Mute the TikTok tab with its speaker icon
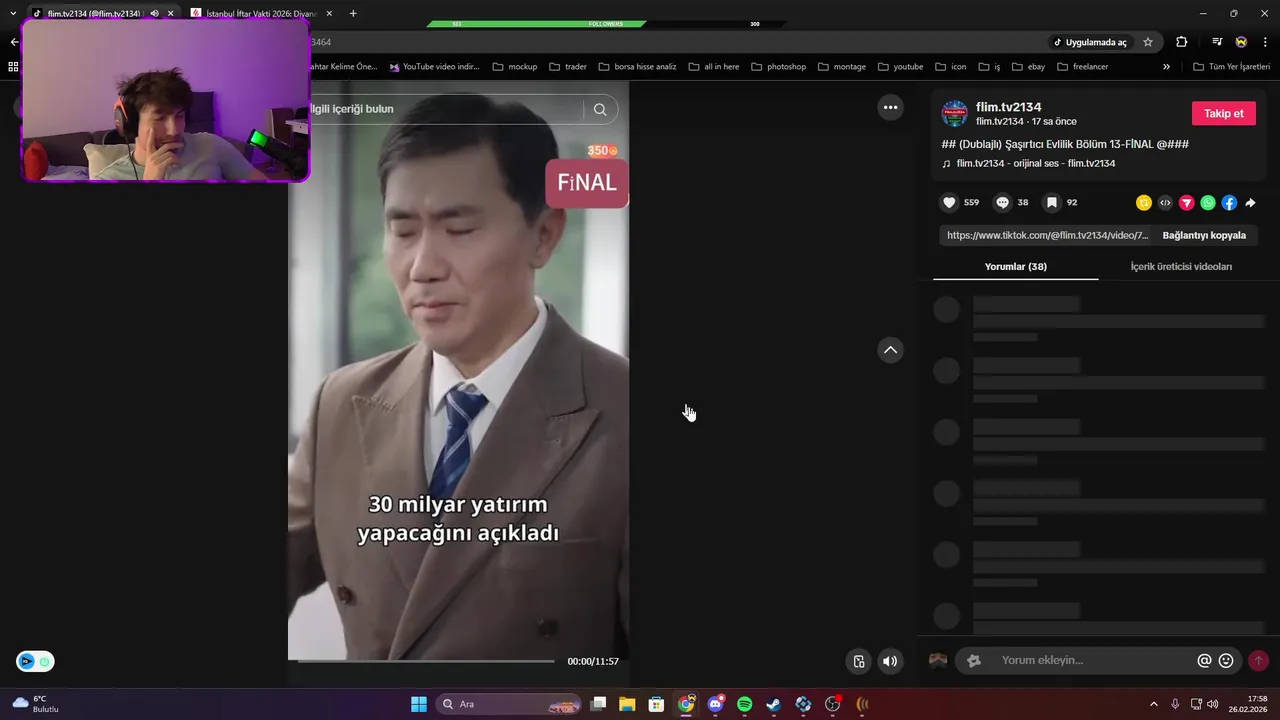 coord(154,14)
